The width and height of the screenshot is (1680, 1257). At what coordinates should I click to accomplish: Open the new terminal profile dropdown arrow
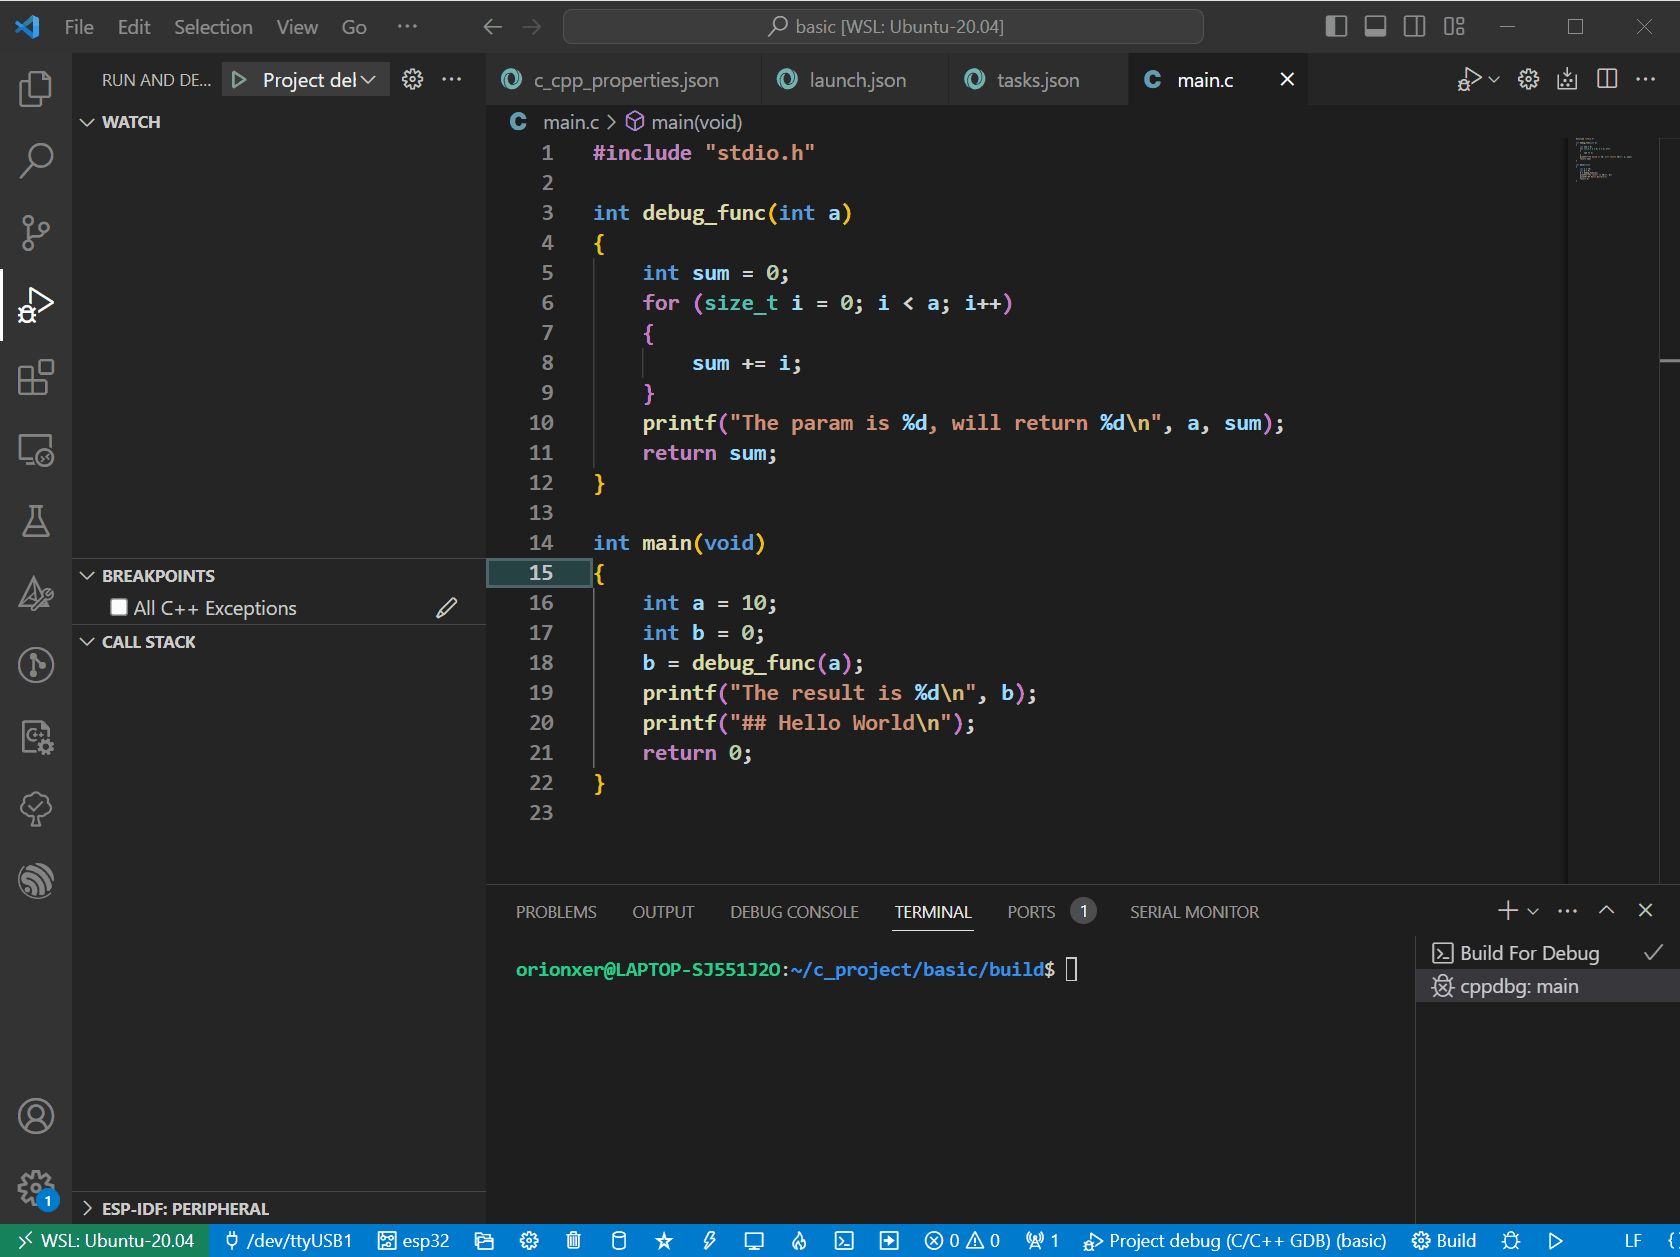(x=1533, y=911)
